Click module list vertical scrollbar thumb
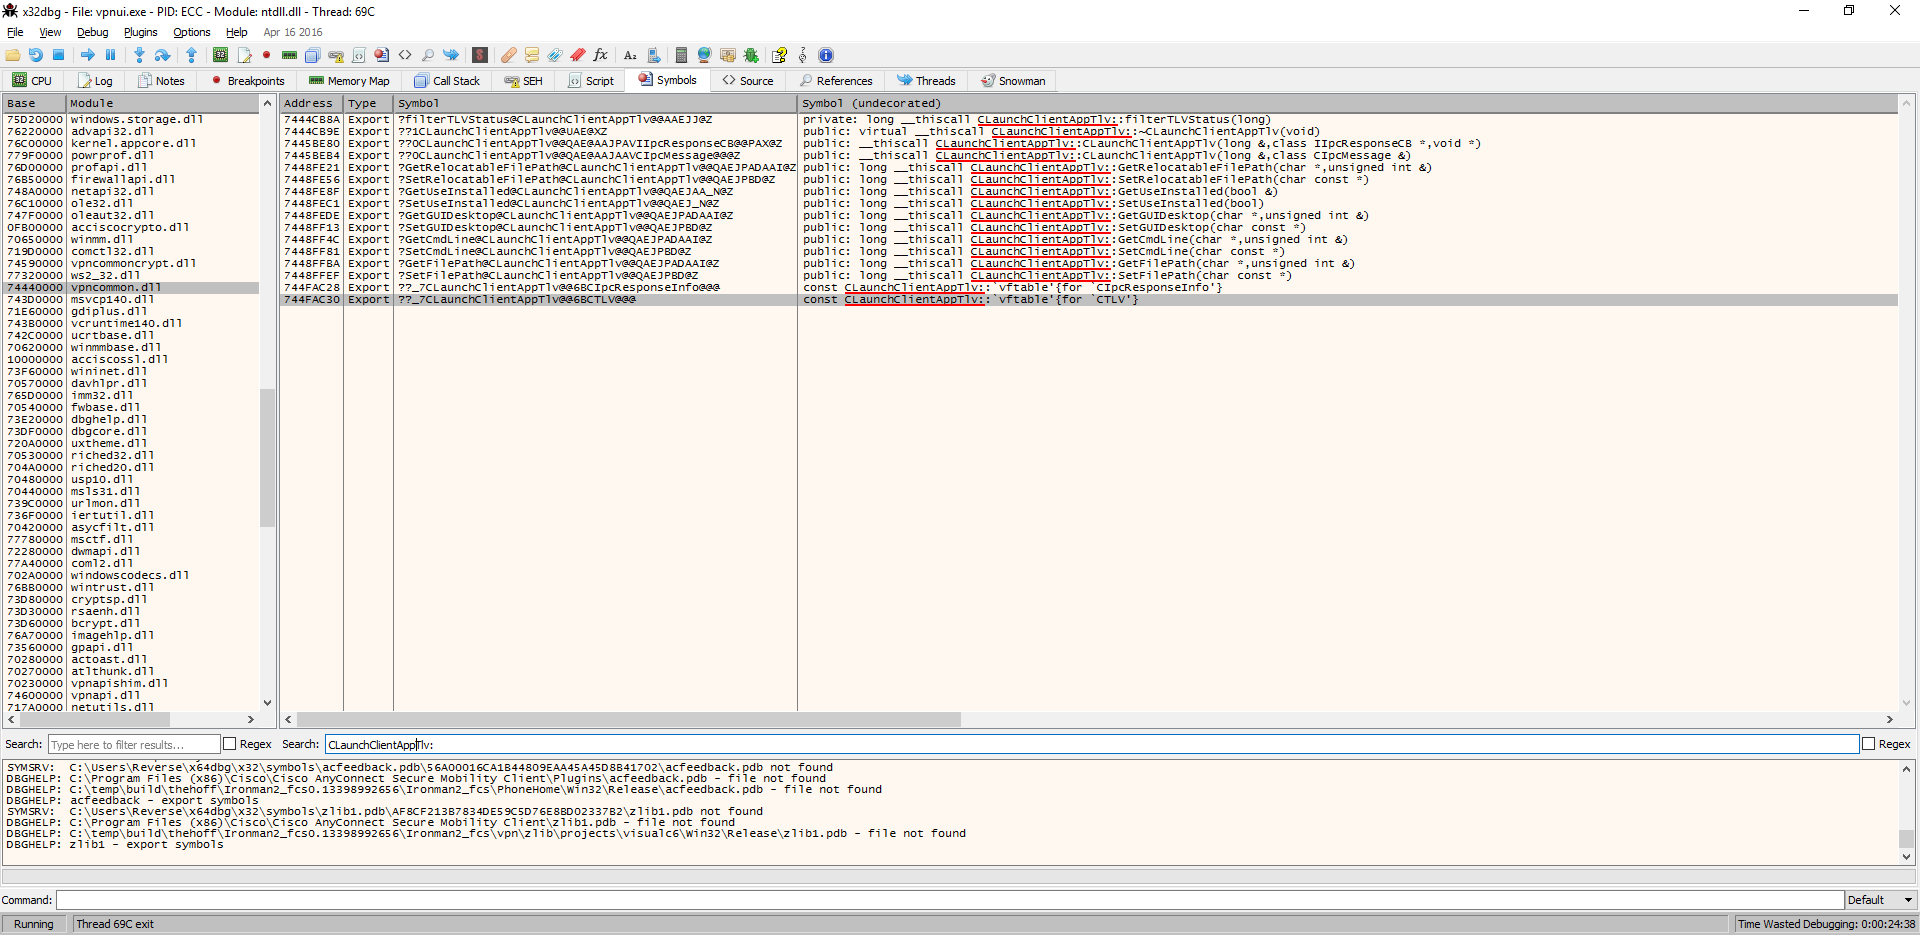 [267, 457]
